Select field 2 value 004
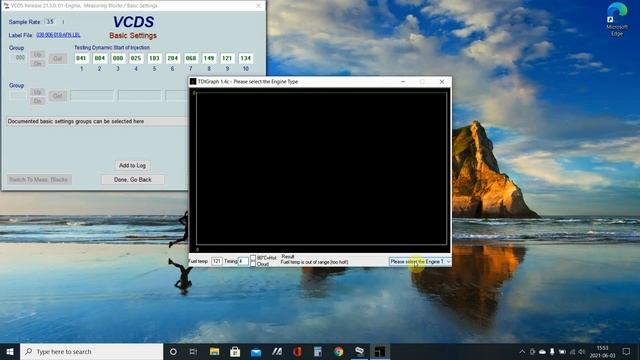 [x=100, y=58]
